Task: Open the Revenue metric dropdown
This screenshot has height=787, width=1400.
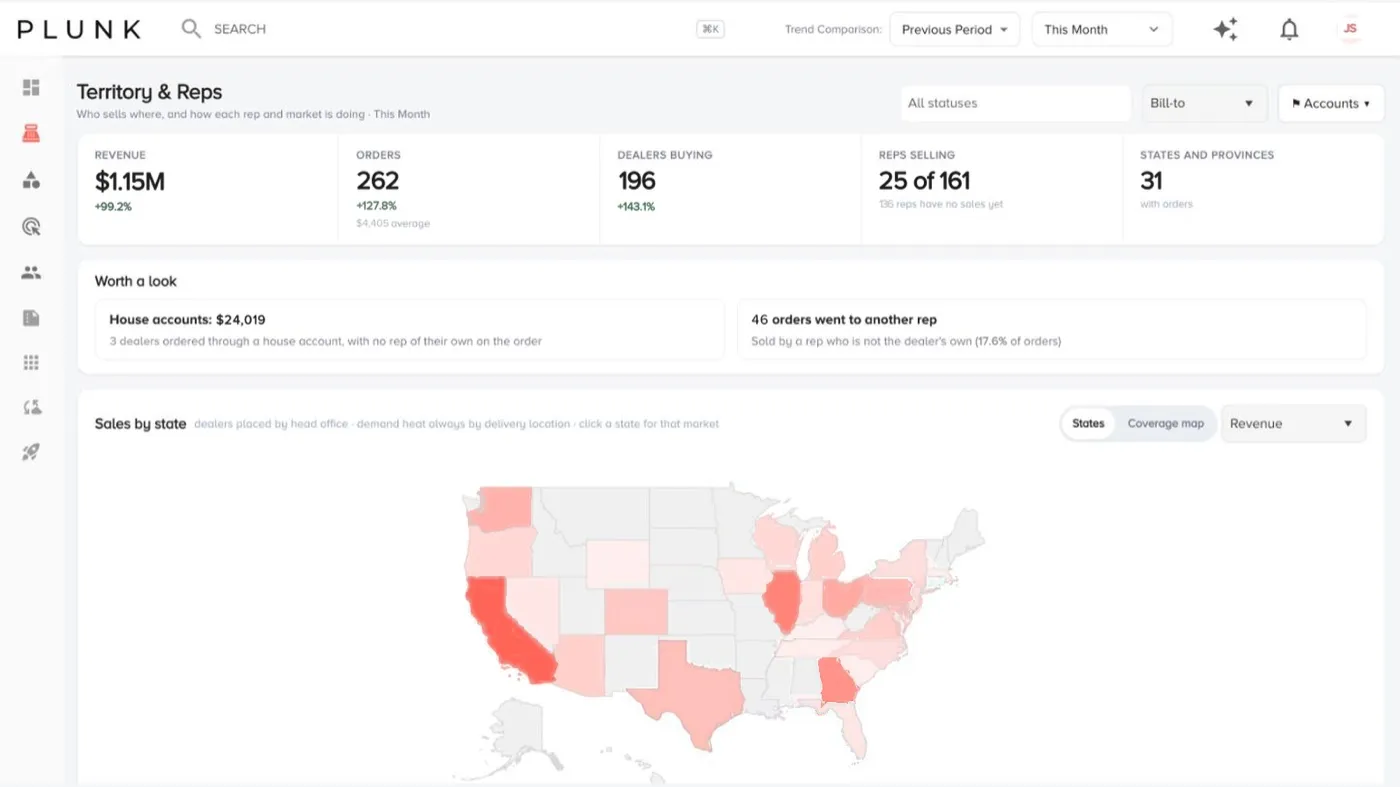Action: click(x=1293, y=424)
